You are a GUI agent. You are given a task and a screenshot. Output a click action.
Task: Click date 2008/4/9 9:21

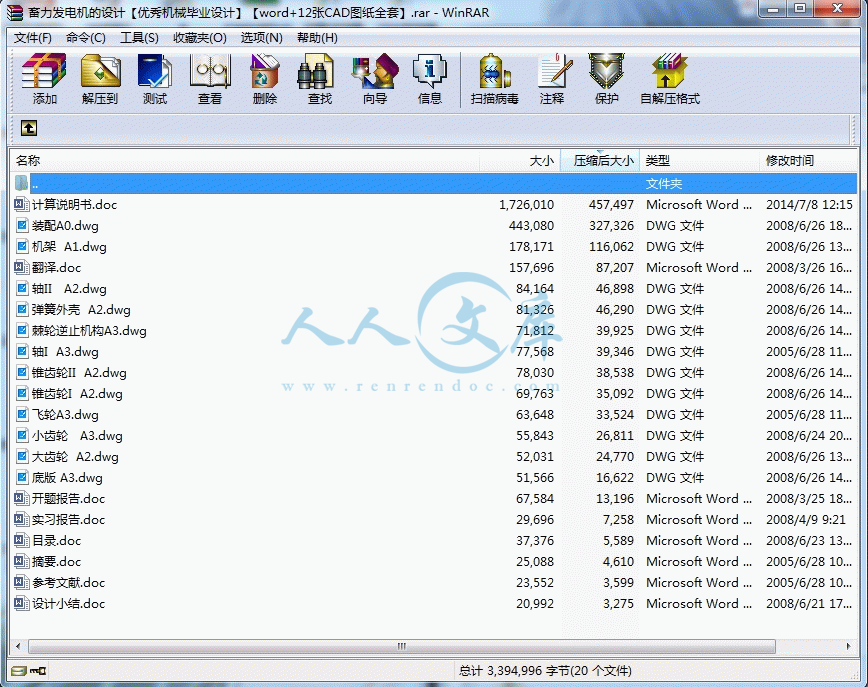(x=806, y=520)
